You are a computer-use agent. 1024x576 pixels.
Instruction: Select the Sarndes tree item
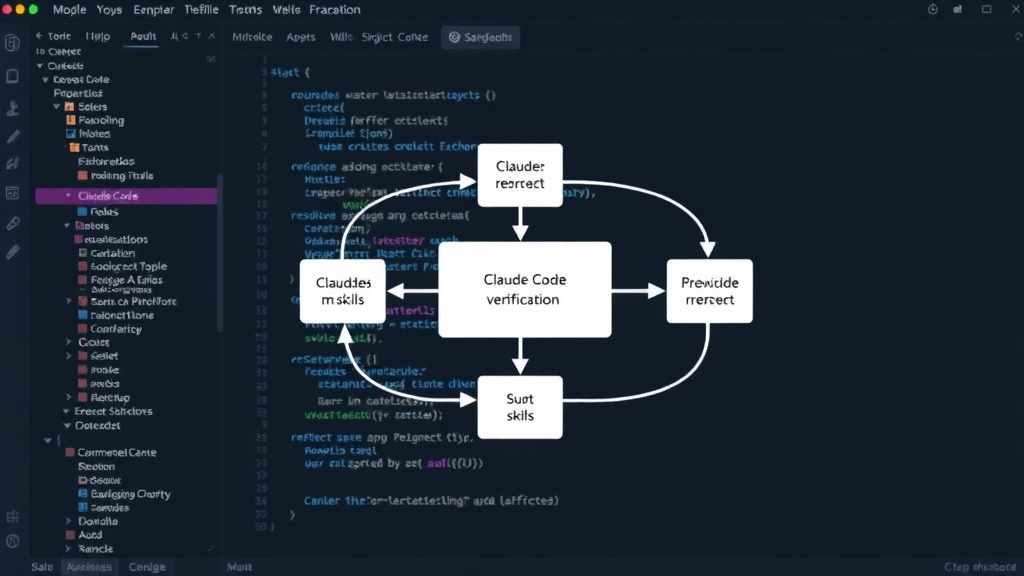[x=110, y=507]
